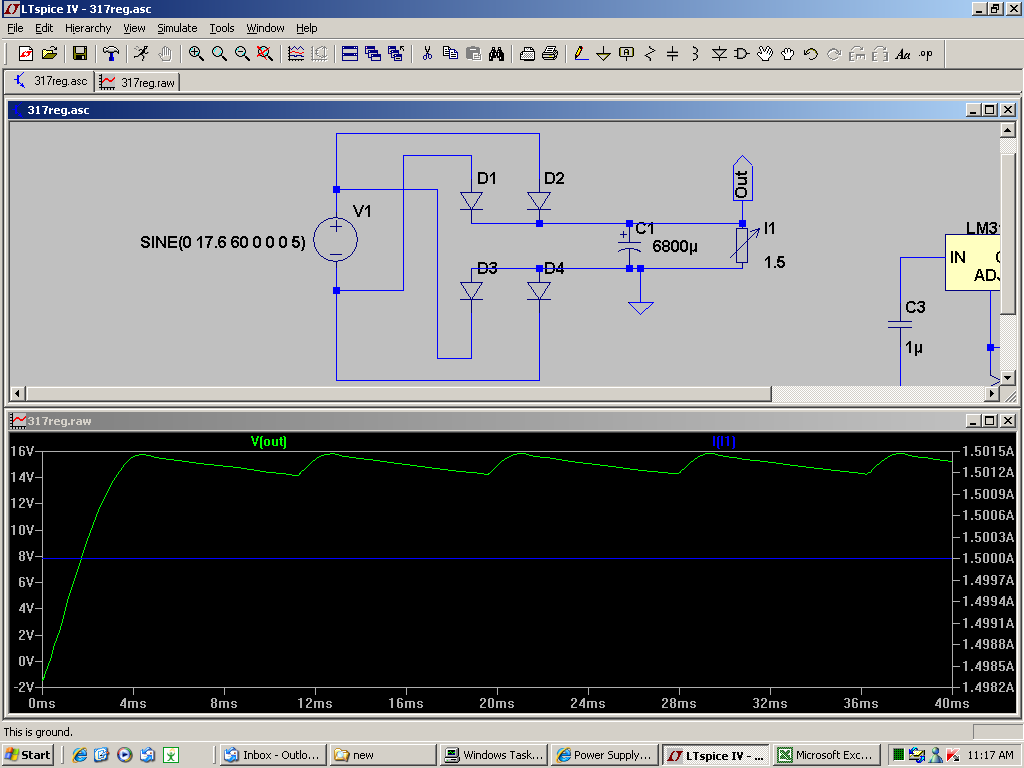Click the 16V left axis label
This screenshot has width=1024, height=768.
(x=22, y=451)
